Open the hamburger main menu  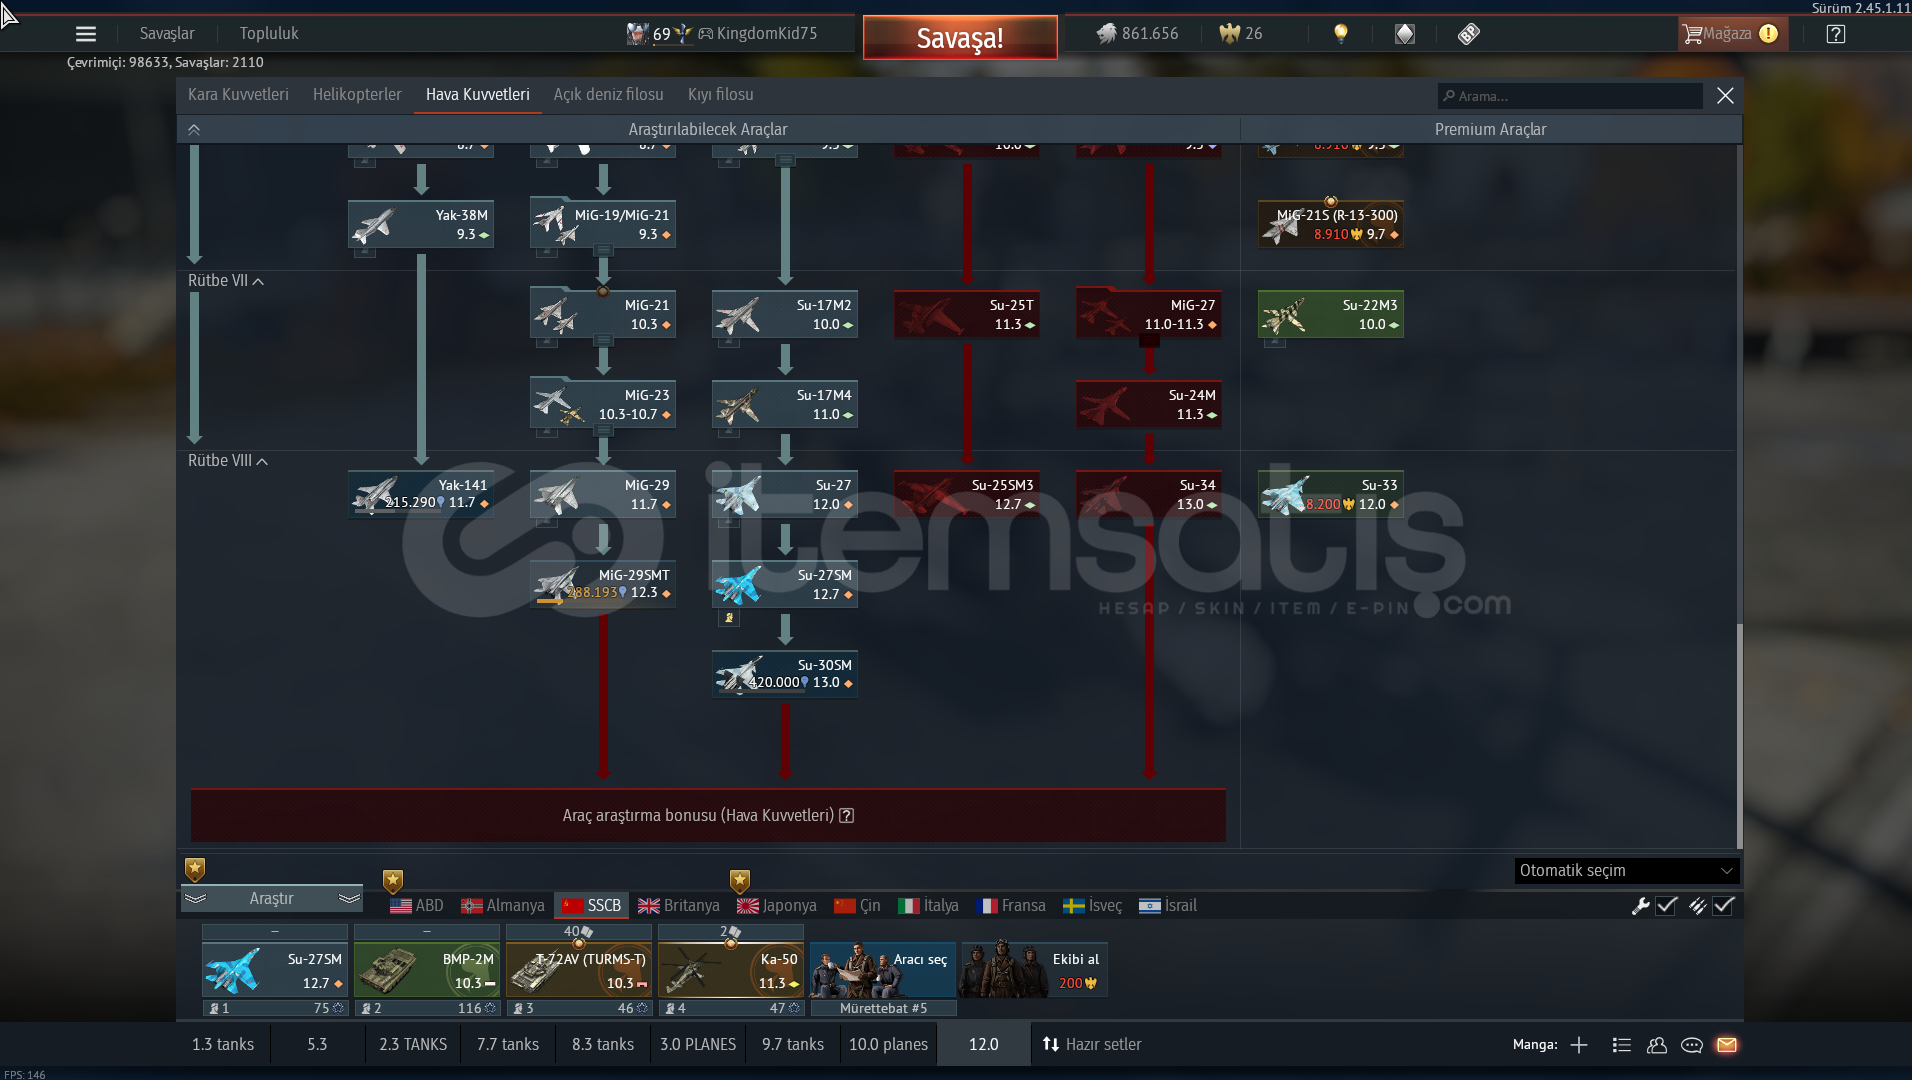pyautogui.click(x=86, y=34)
